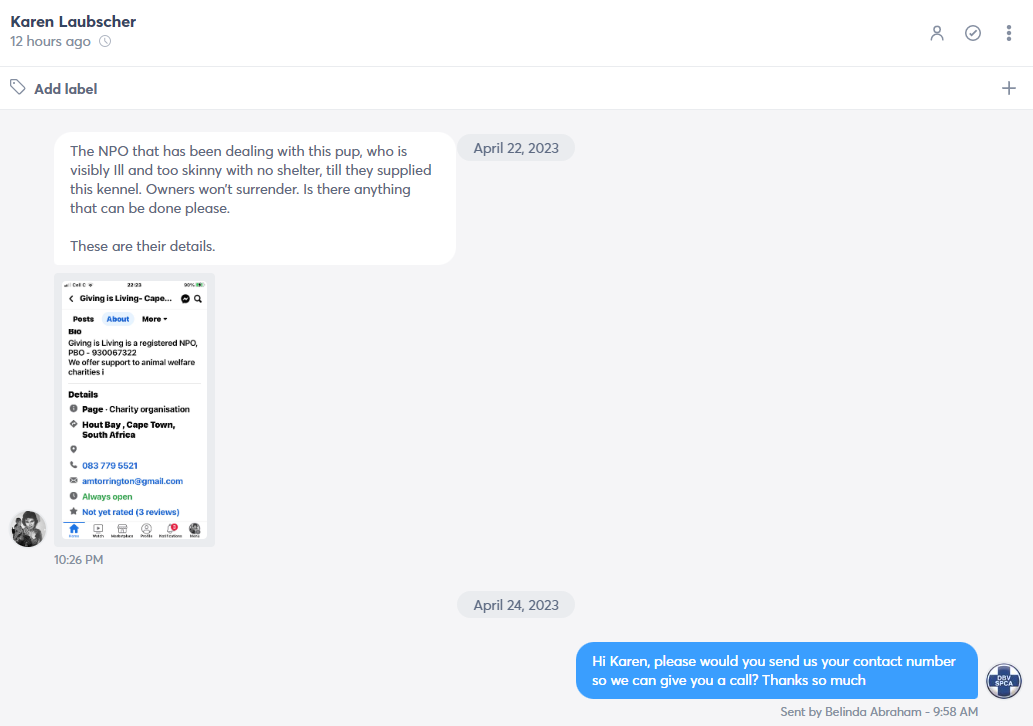Screen dimensions: 1033x726
Task: Select the Posts tab in the screenshot
Action: click(x=83, y=319)
